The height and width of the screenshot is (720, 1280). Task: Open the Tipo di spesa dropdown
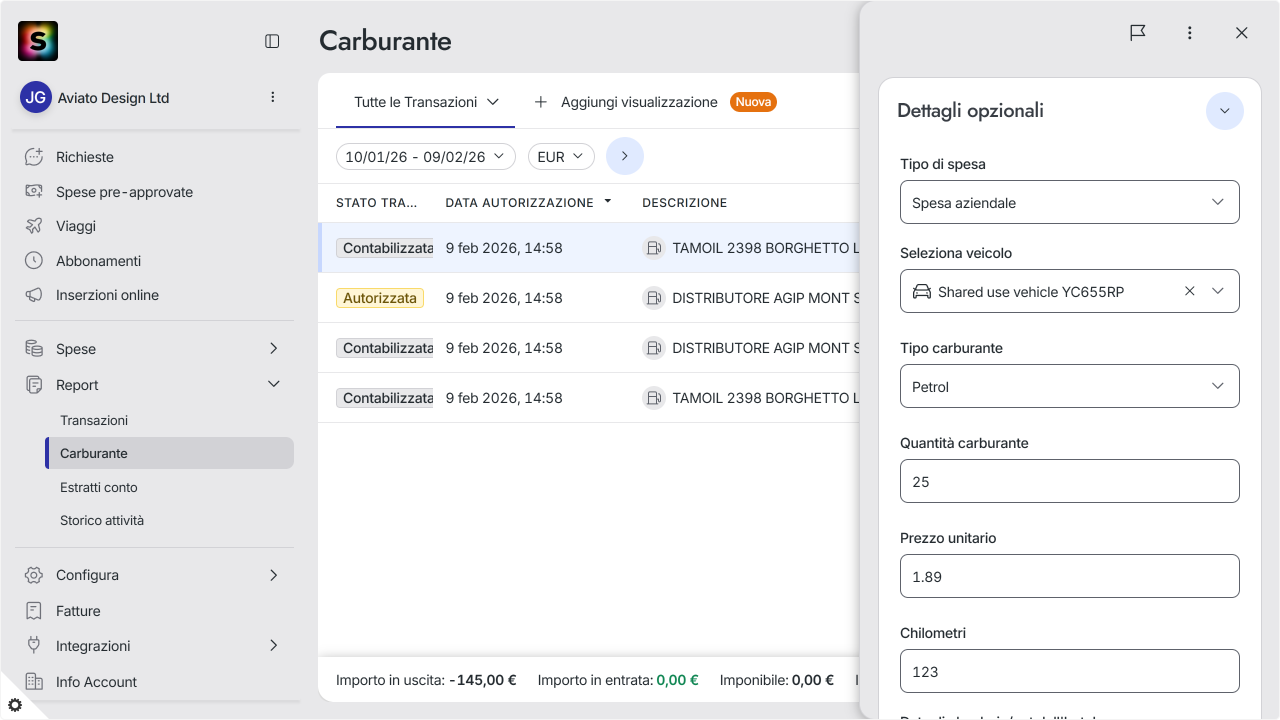coord(1070,202)
